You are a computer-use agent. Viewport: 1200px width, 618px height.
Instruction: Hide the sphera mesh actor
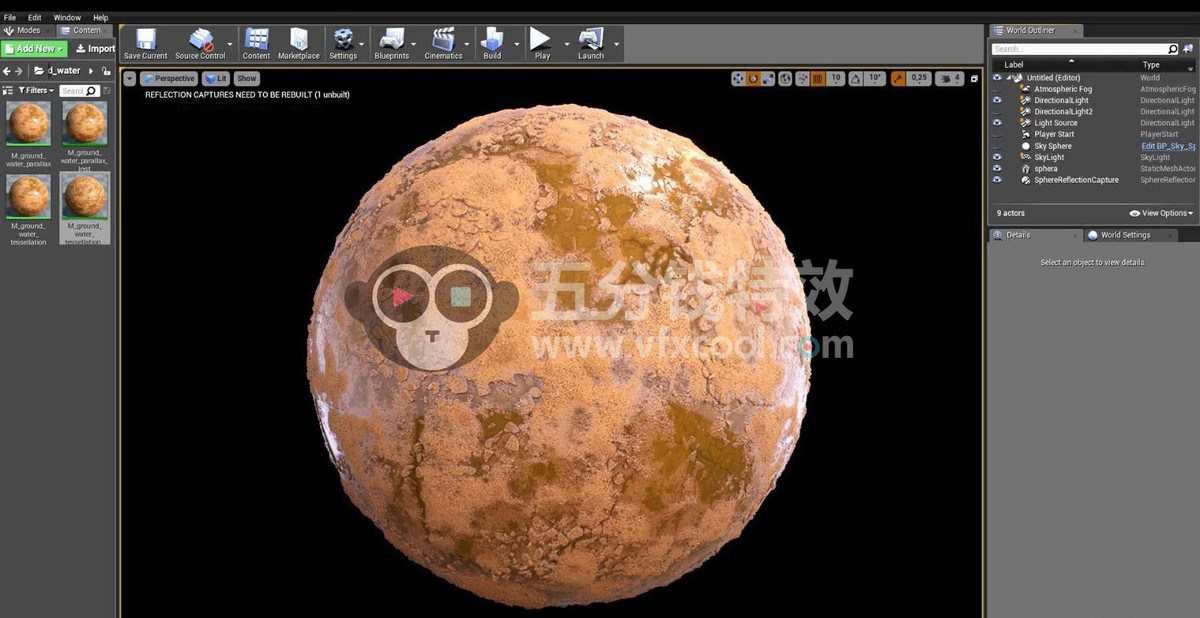tap(997, 168)
